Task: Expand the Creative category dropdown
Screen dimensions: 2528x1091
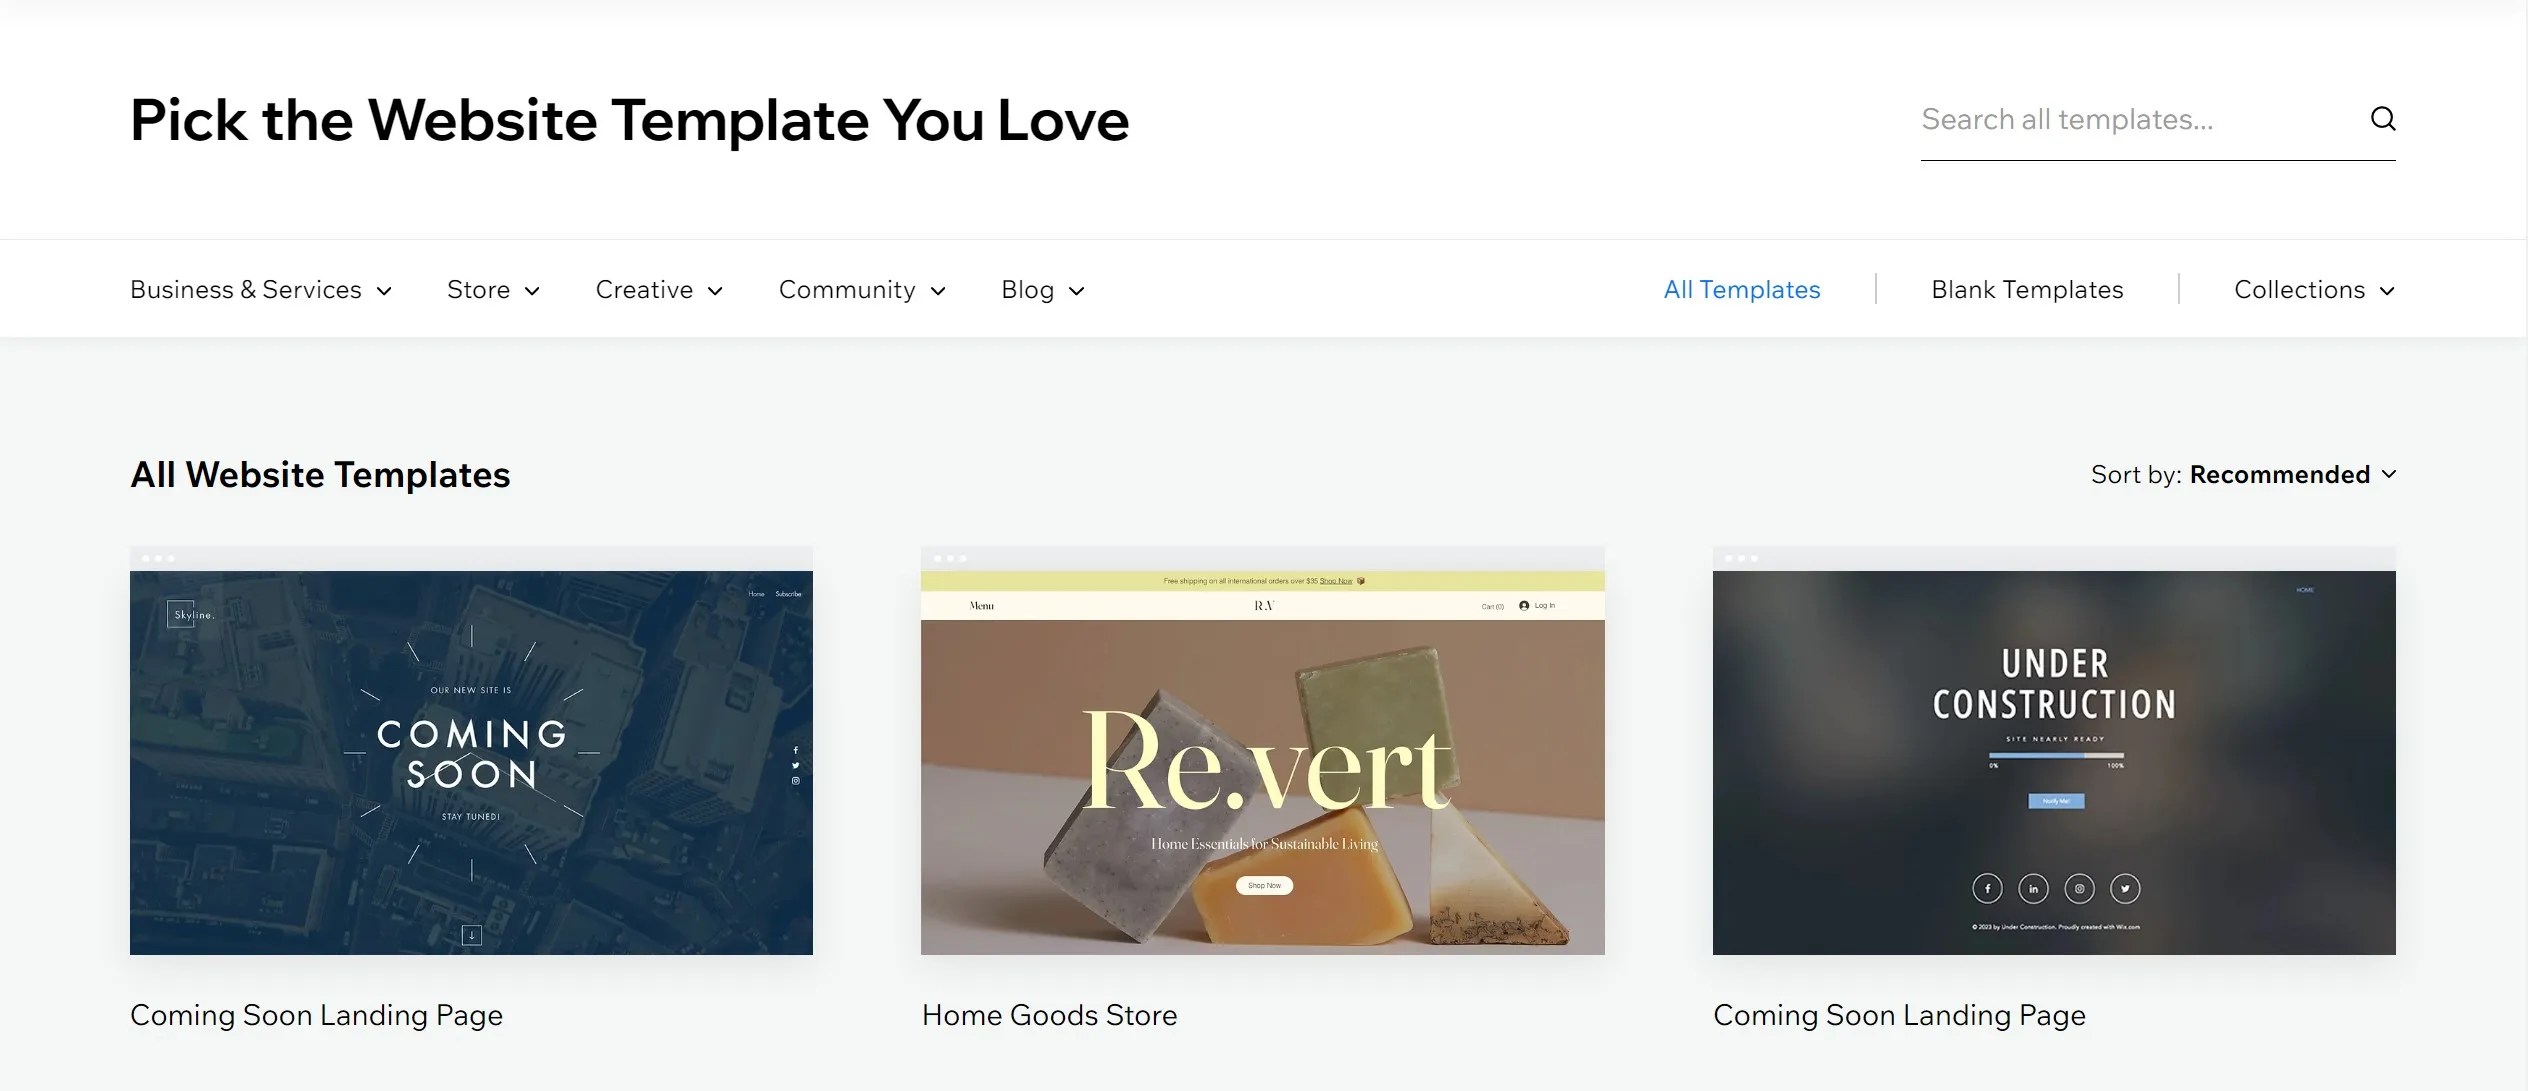Action: click(x=658, y=290)
